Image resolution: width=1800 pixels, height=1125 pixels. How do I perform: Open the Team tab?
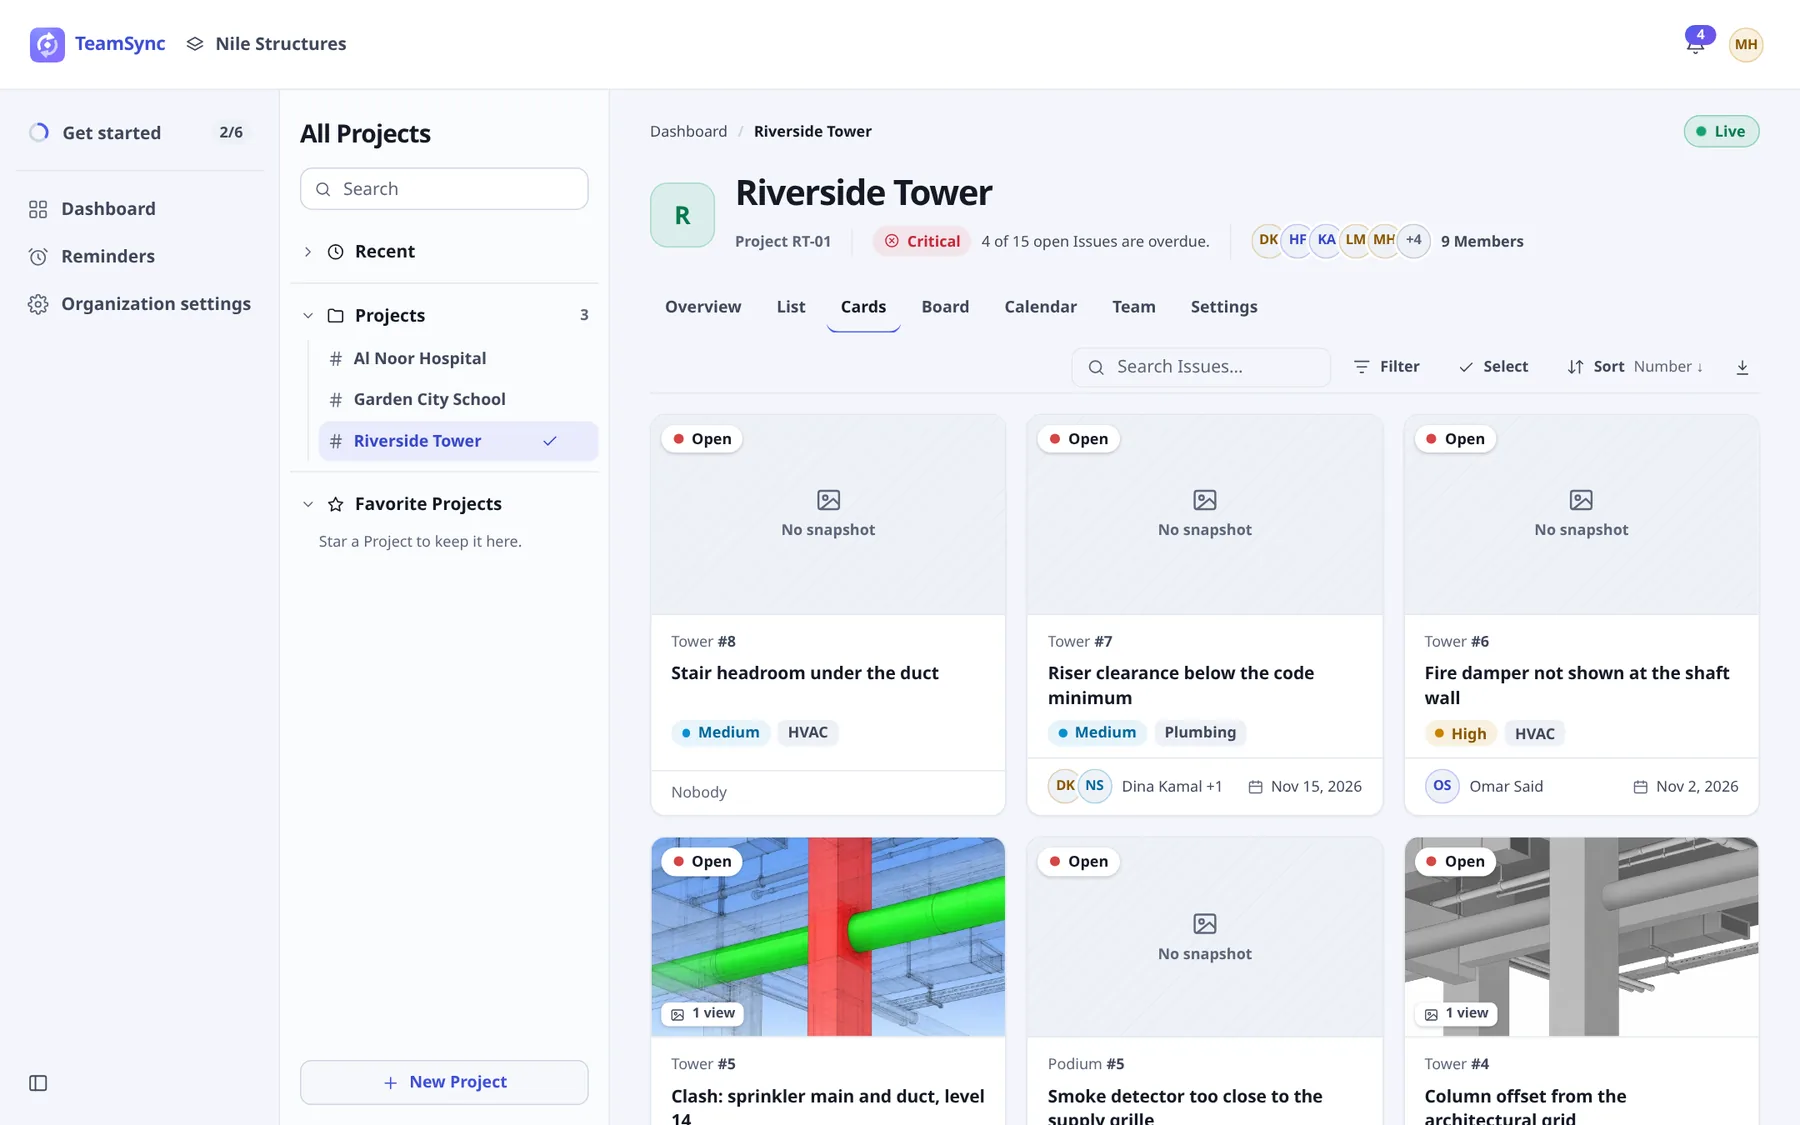coord(1133,307)
